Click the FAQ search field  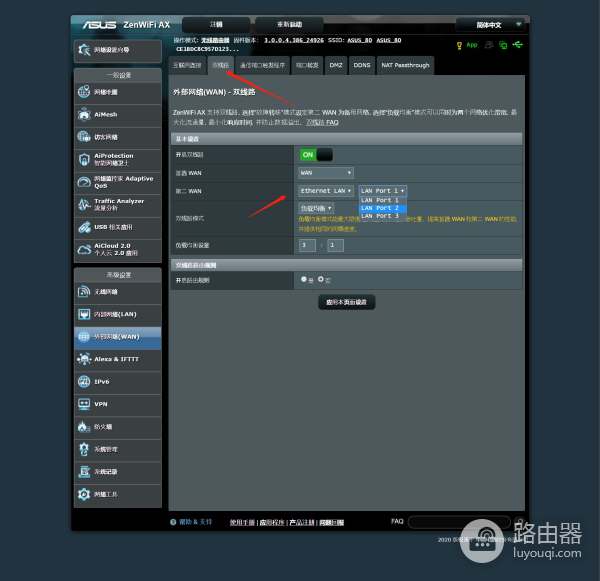click(x=459, y=522)
